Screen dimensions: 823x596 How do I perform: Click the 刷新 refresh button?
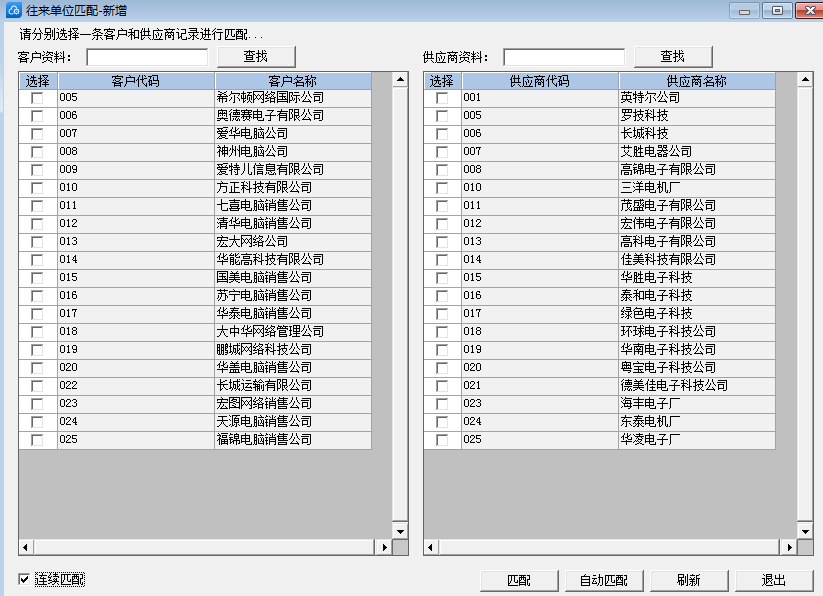point(689,580)
